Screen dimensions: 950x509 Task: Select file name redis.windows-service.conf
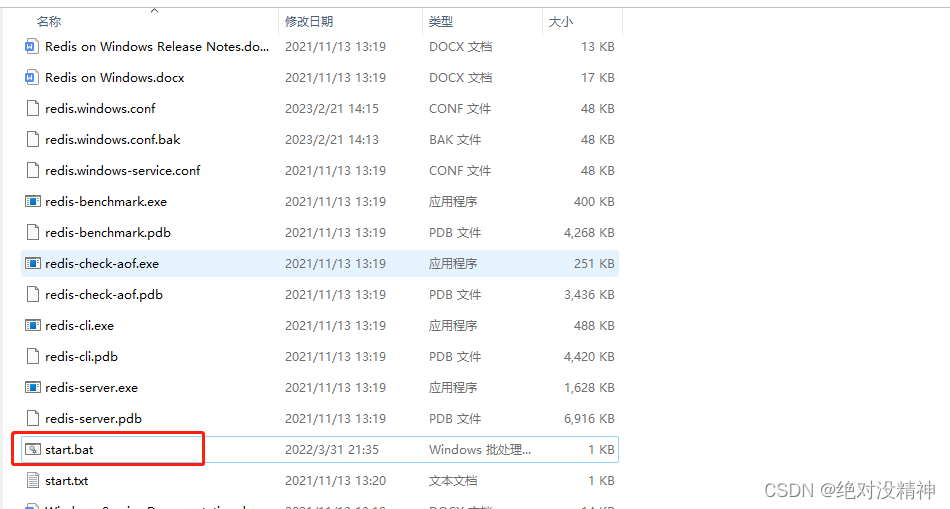[x=122, y=170]
